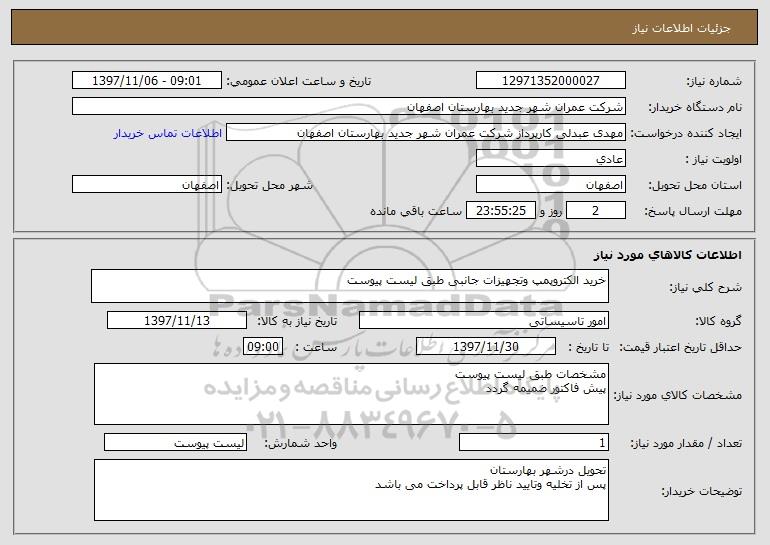
Task: Click the label تعداد / مقدار مورد نیاز
Action: pyautogui.click(x=686, y=443)
